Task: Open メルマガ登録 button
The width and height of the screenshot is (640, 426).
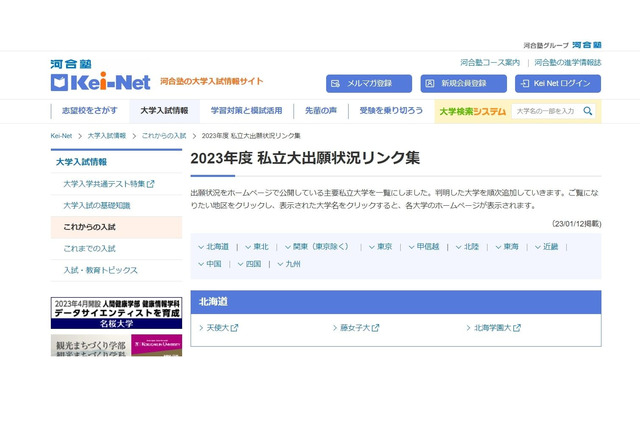Action: (369, 84)
